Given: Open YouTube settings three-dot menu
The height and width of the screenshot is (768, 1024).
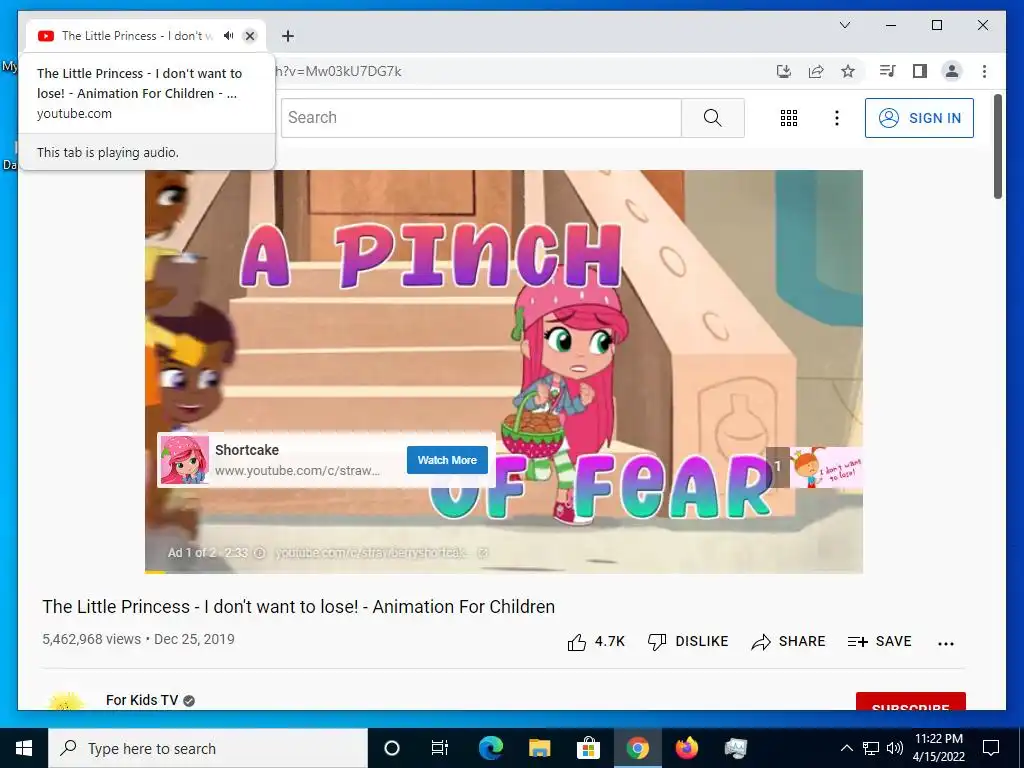Looking at the screenshot, I should [837, 118].
